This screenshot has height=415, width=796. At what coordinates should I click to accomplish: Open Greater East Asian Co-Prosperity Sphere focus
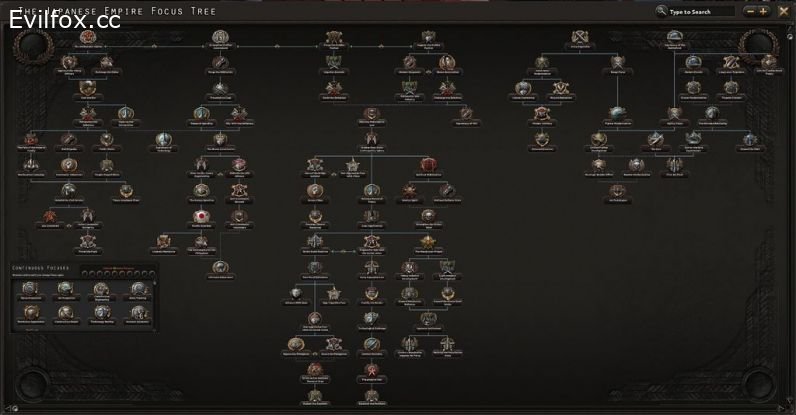tap(372, 142)
